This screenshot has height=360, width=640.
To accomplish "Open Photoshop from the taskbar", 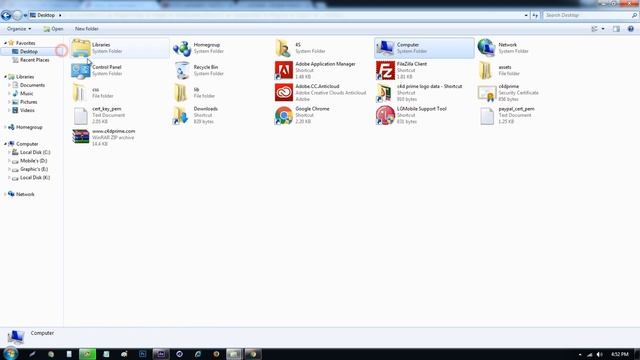I will 142,354.
